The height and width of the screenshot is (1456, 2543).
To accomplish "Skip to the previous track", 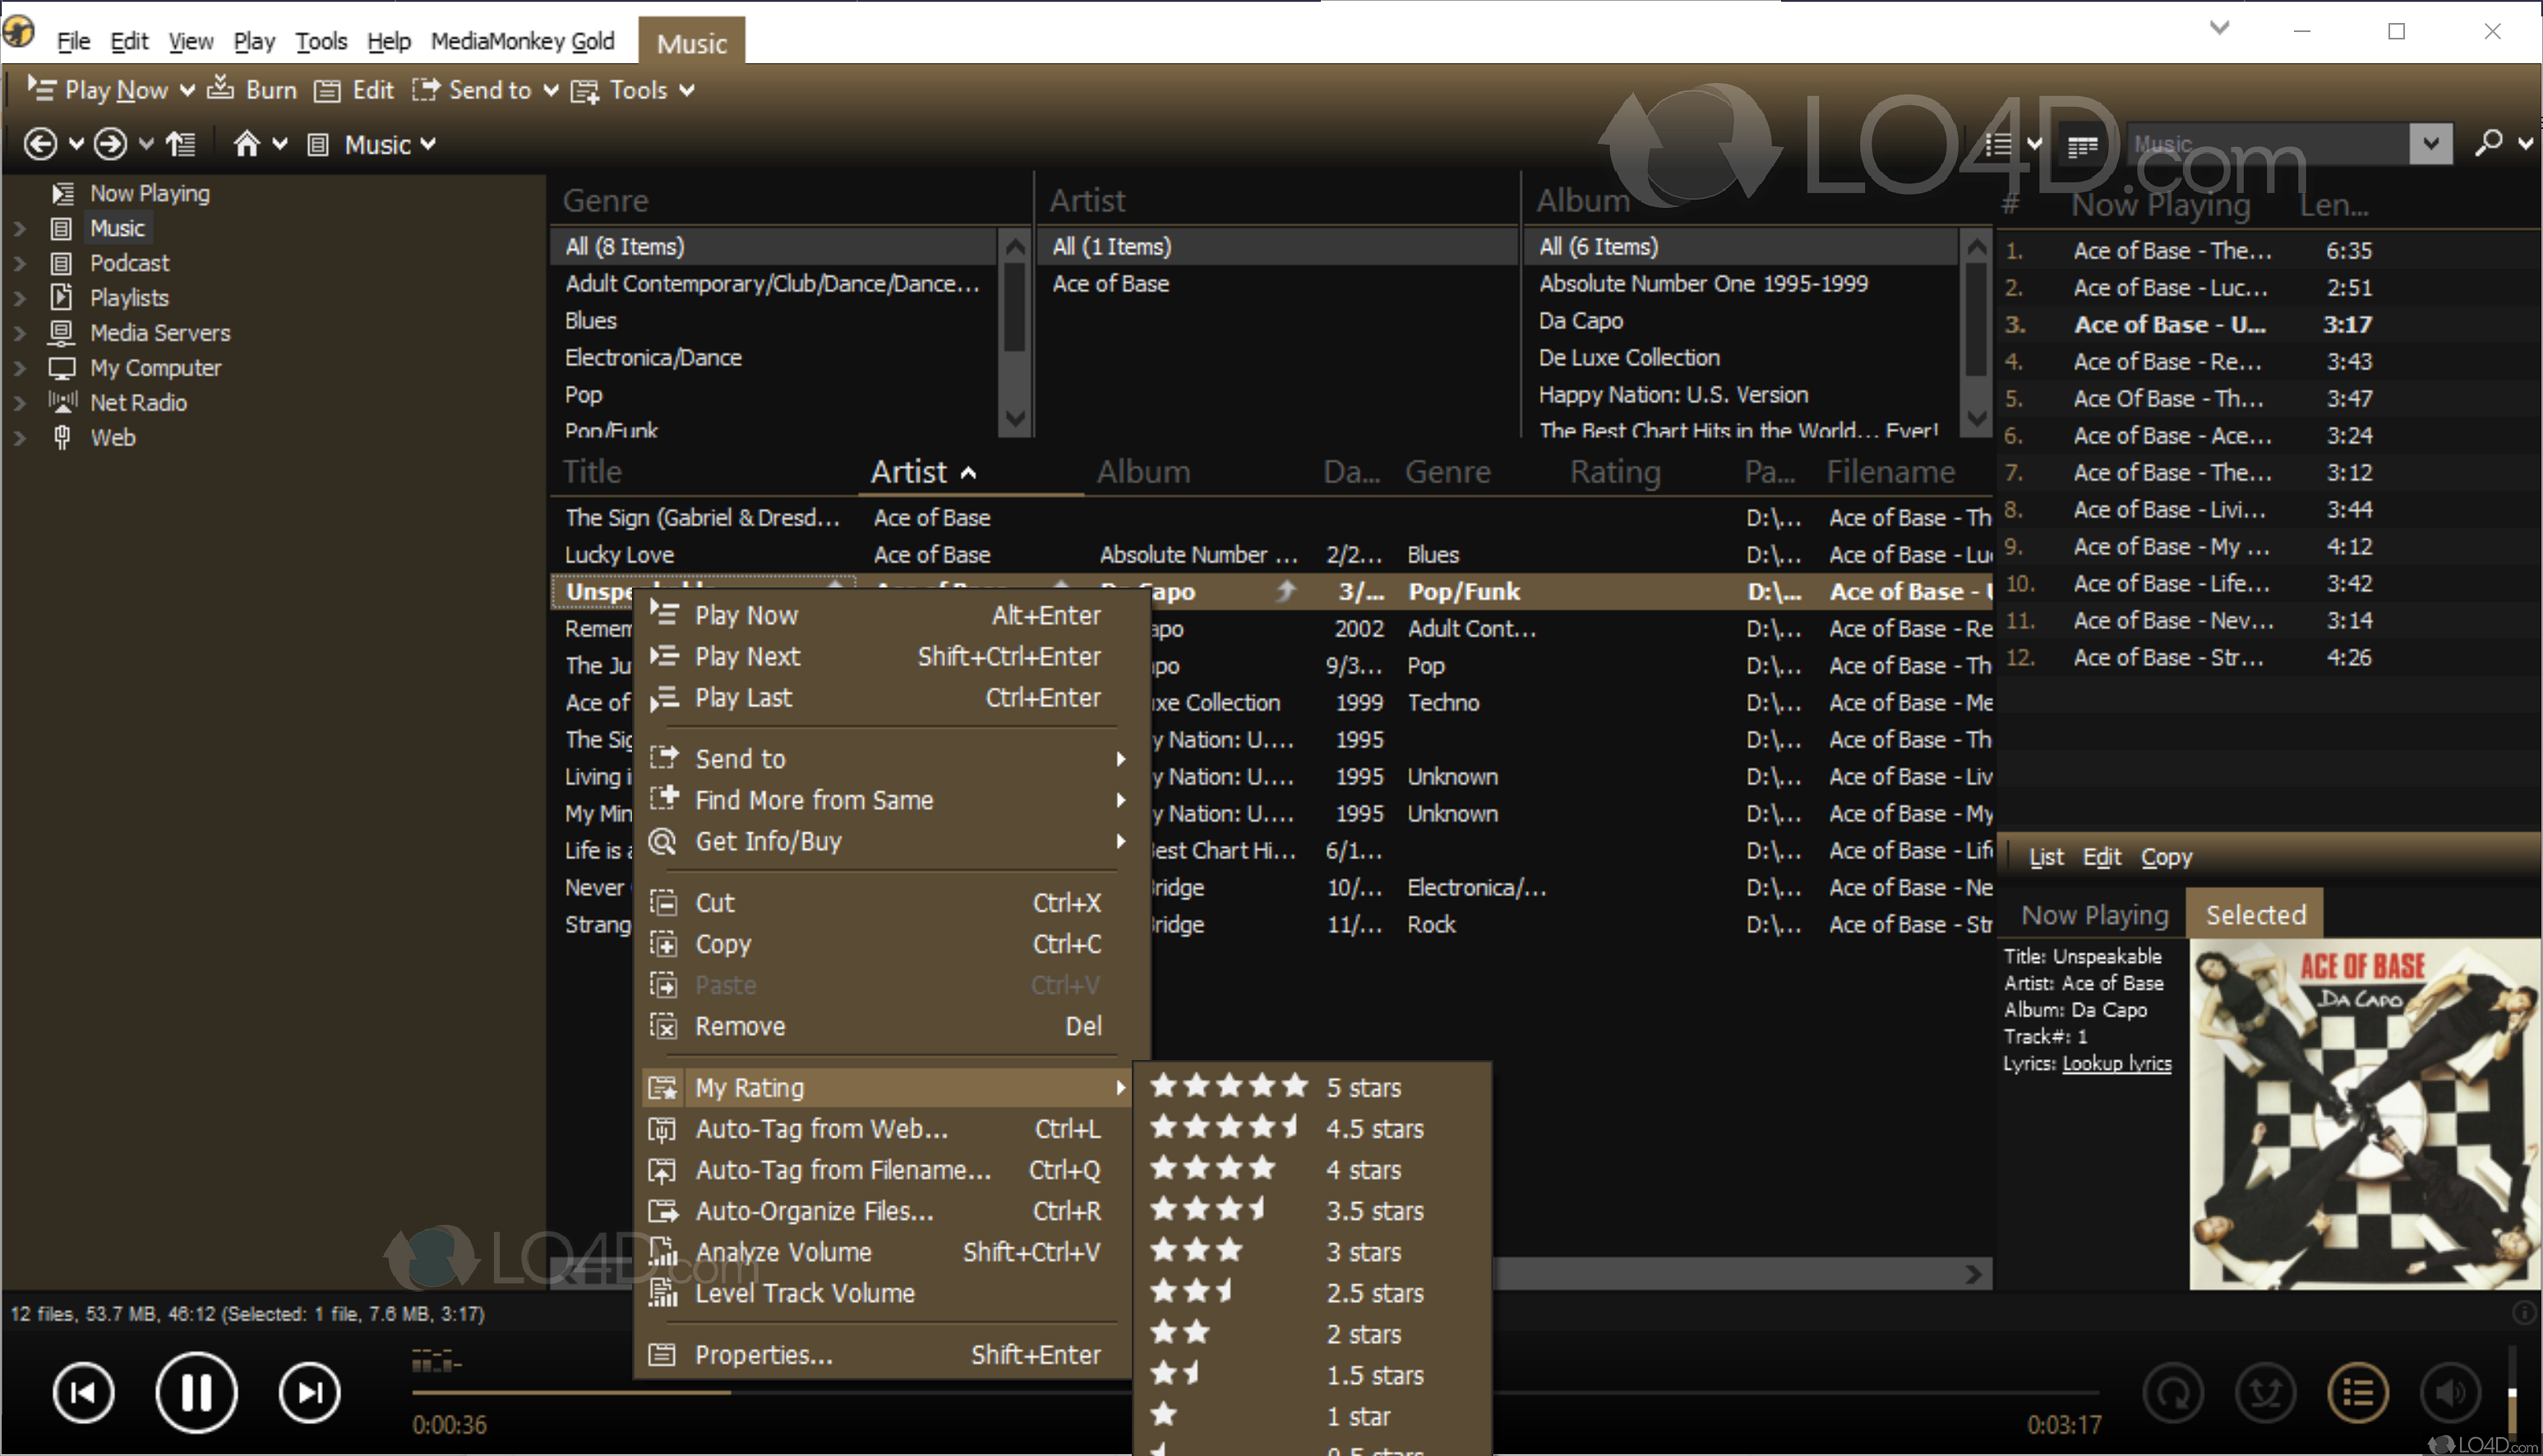I will (84, 1392).
